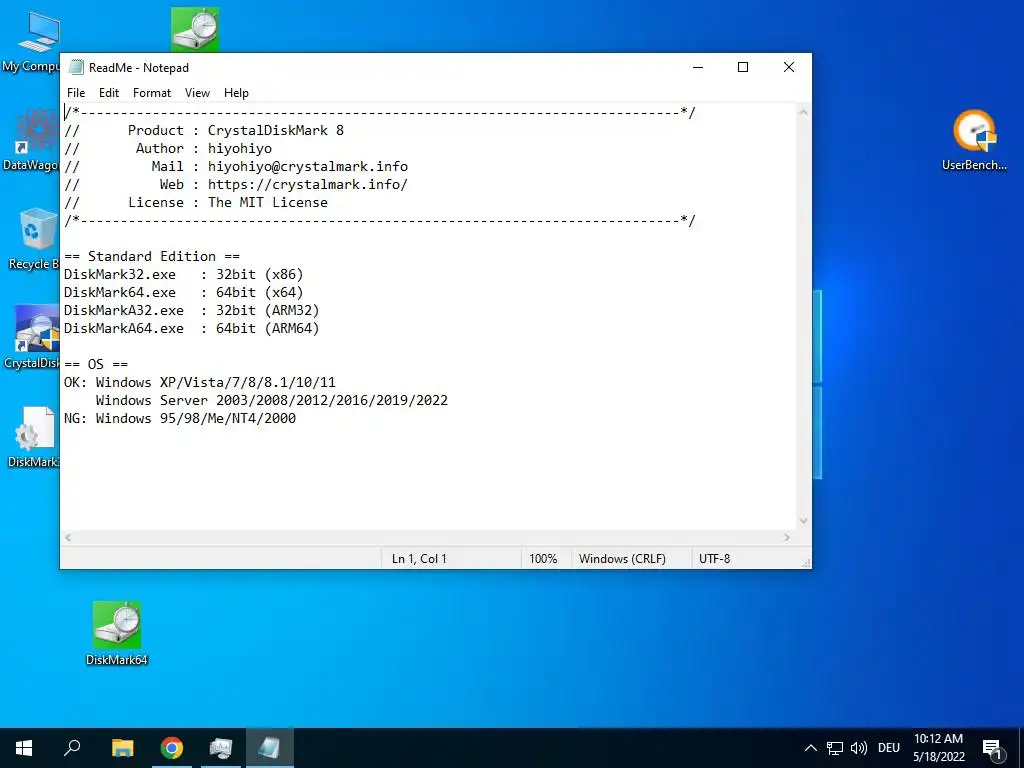Screen dimensions: 1024x768
Task: Place cursor on https://crystalmark.info/ web text
Action: (x=308, y=184)
